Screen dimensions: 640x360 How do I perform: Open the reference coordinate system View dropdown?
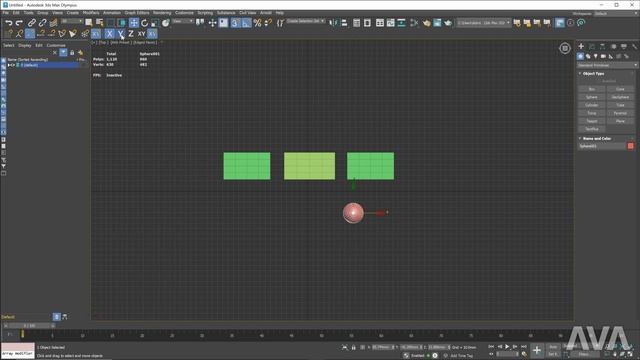click(x=183, y=21)
